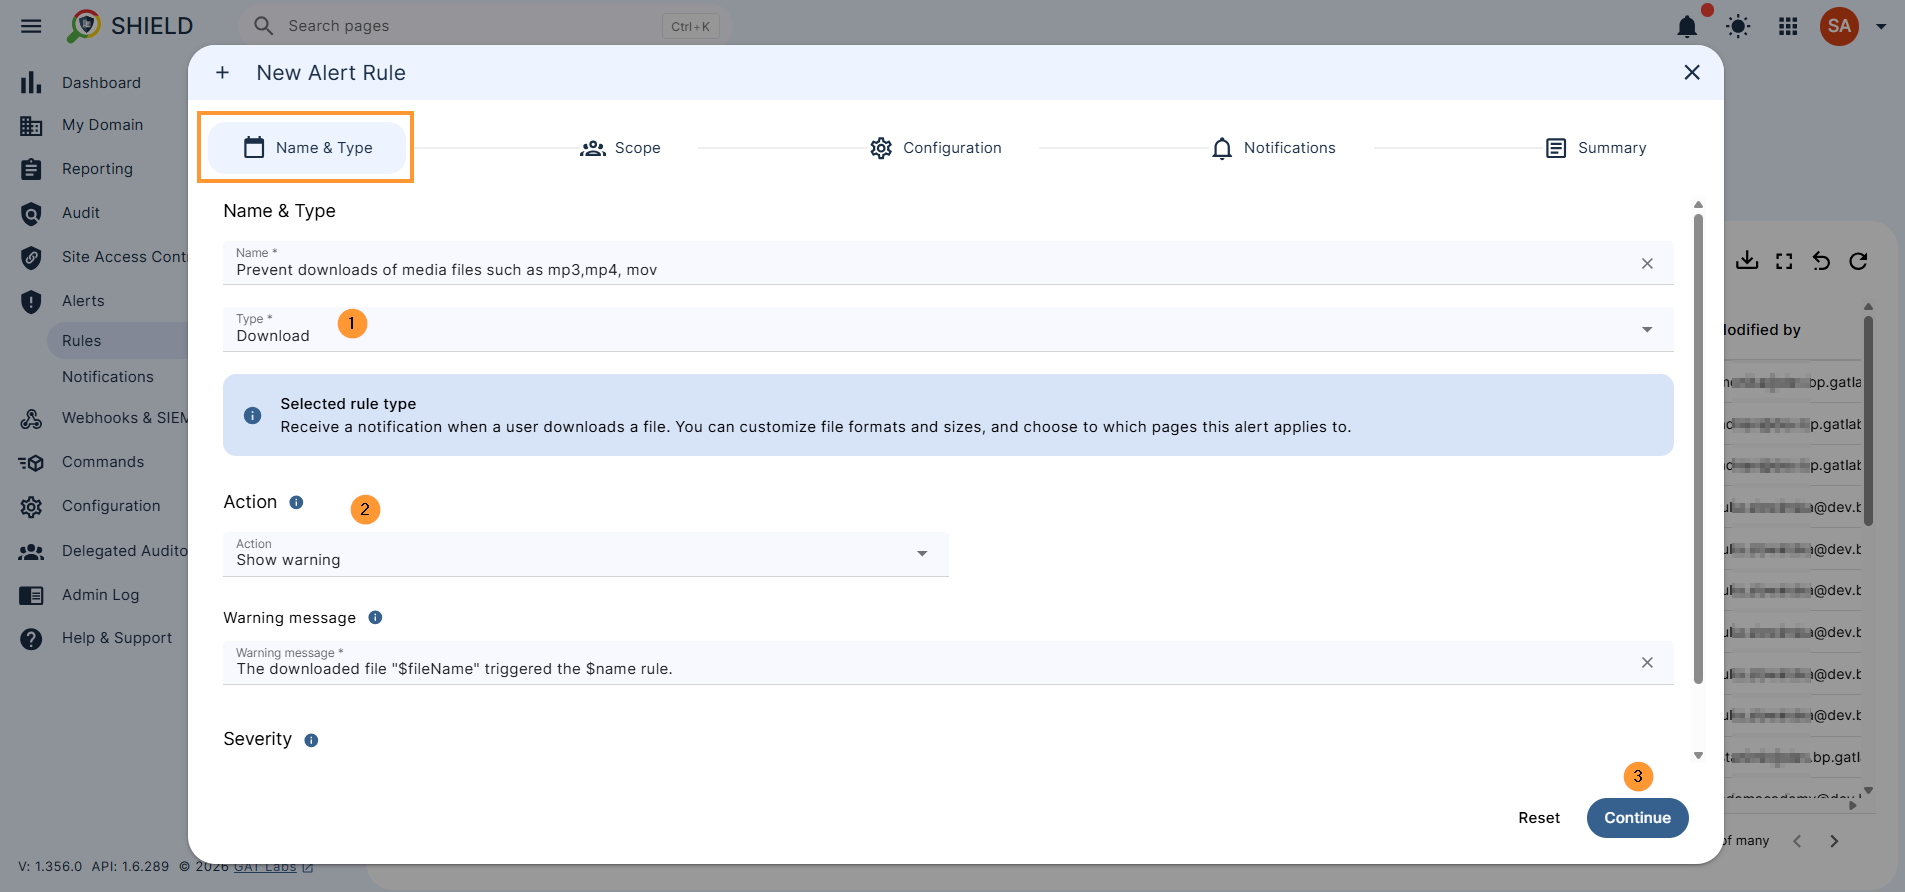Viewport: 1905px width, 892px height.
Task: Jump to the Configuration step in the wizard
Action: [x=935, y=148]
